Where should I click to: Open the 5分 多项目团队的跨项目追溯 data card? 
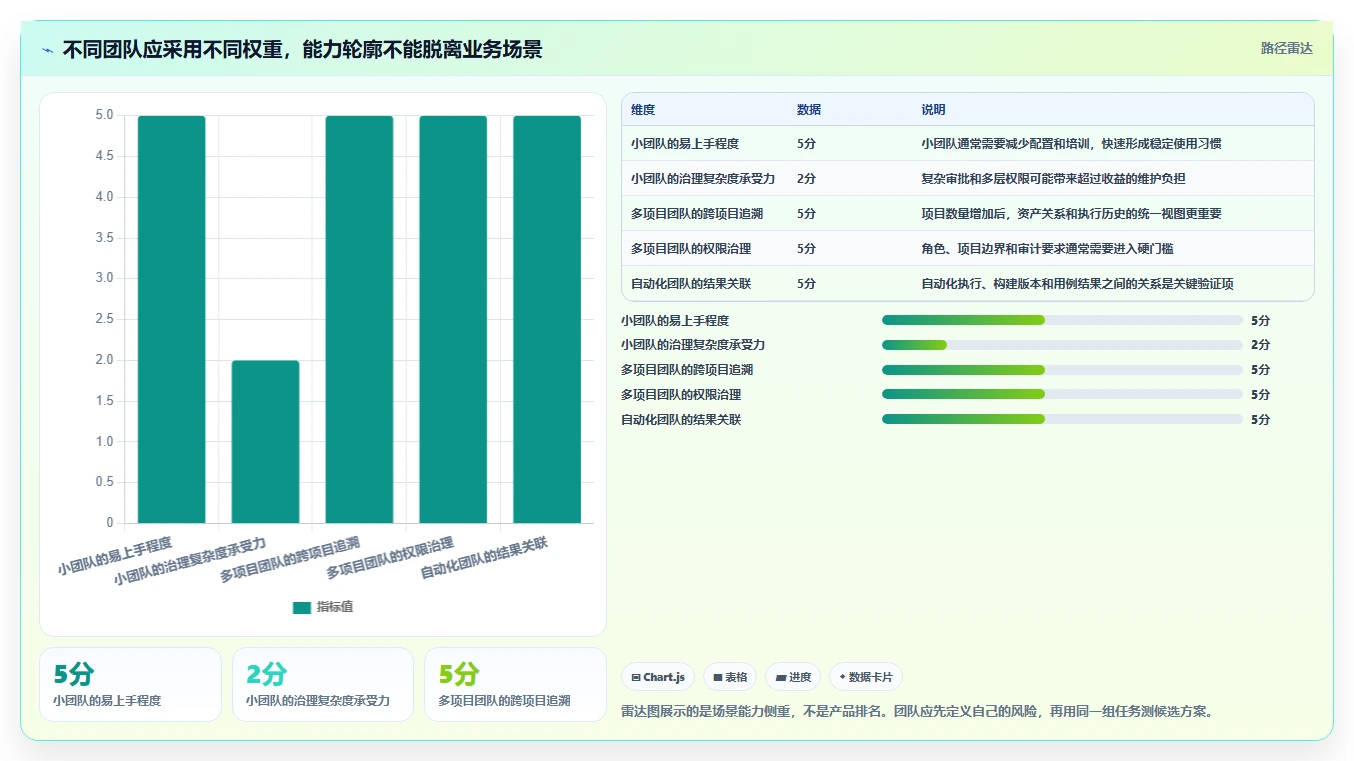(515, 684)
